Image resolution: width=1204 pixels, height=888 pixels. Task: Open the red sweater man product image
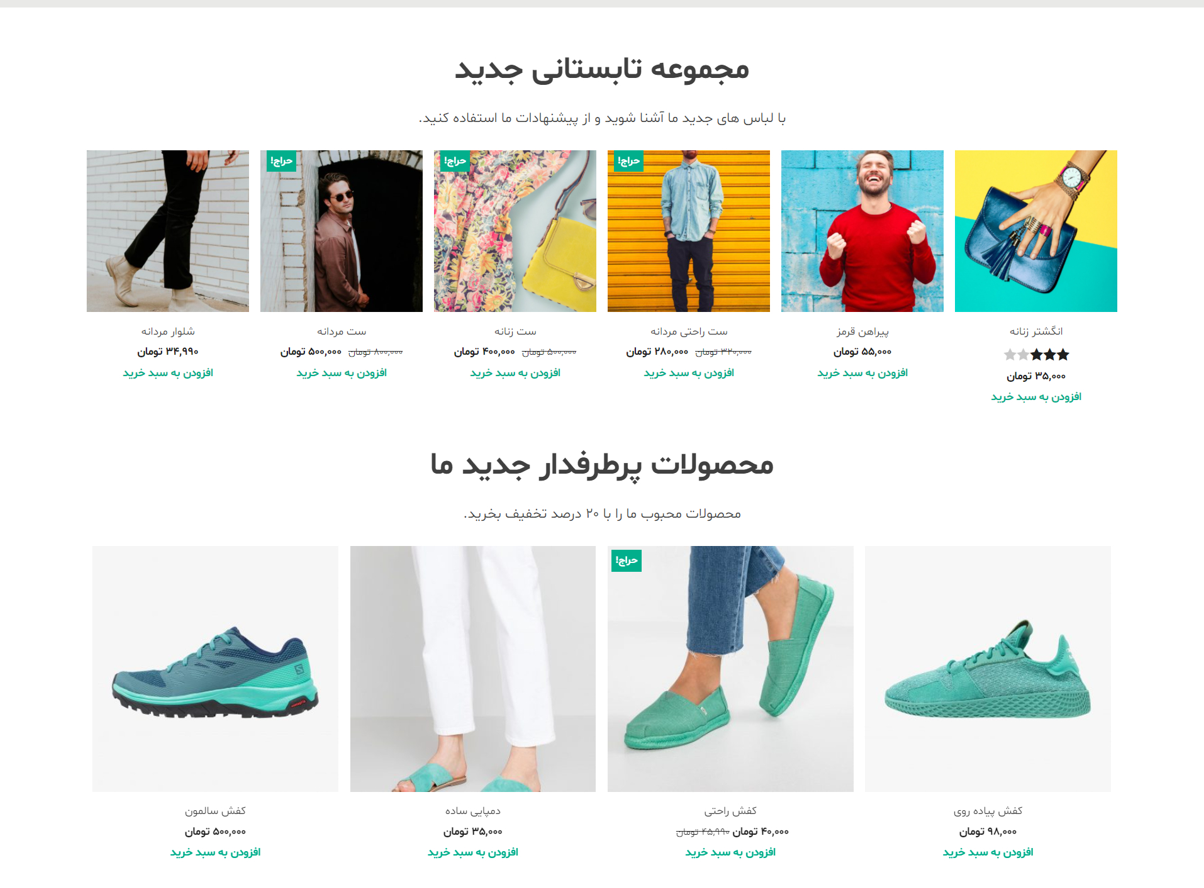(862, 231)
